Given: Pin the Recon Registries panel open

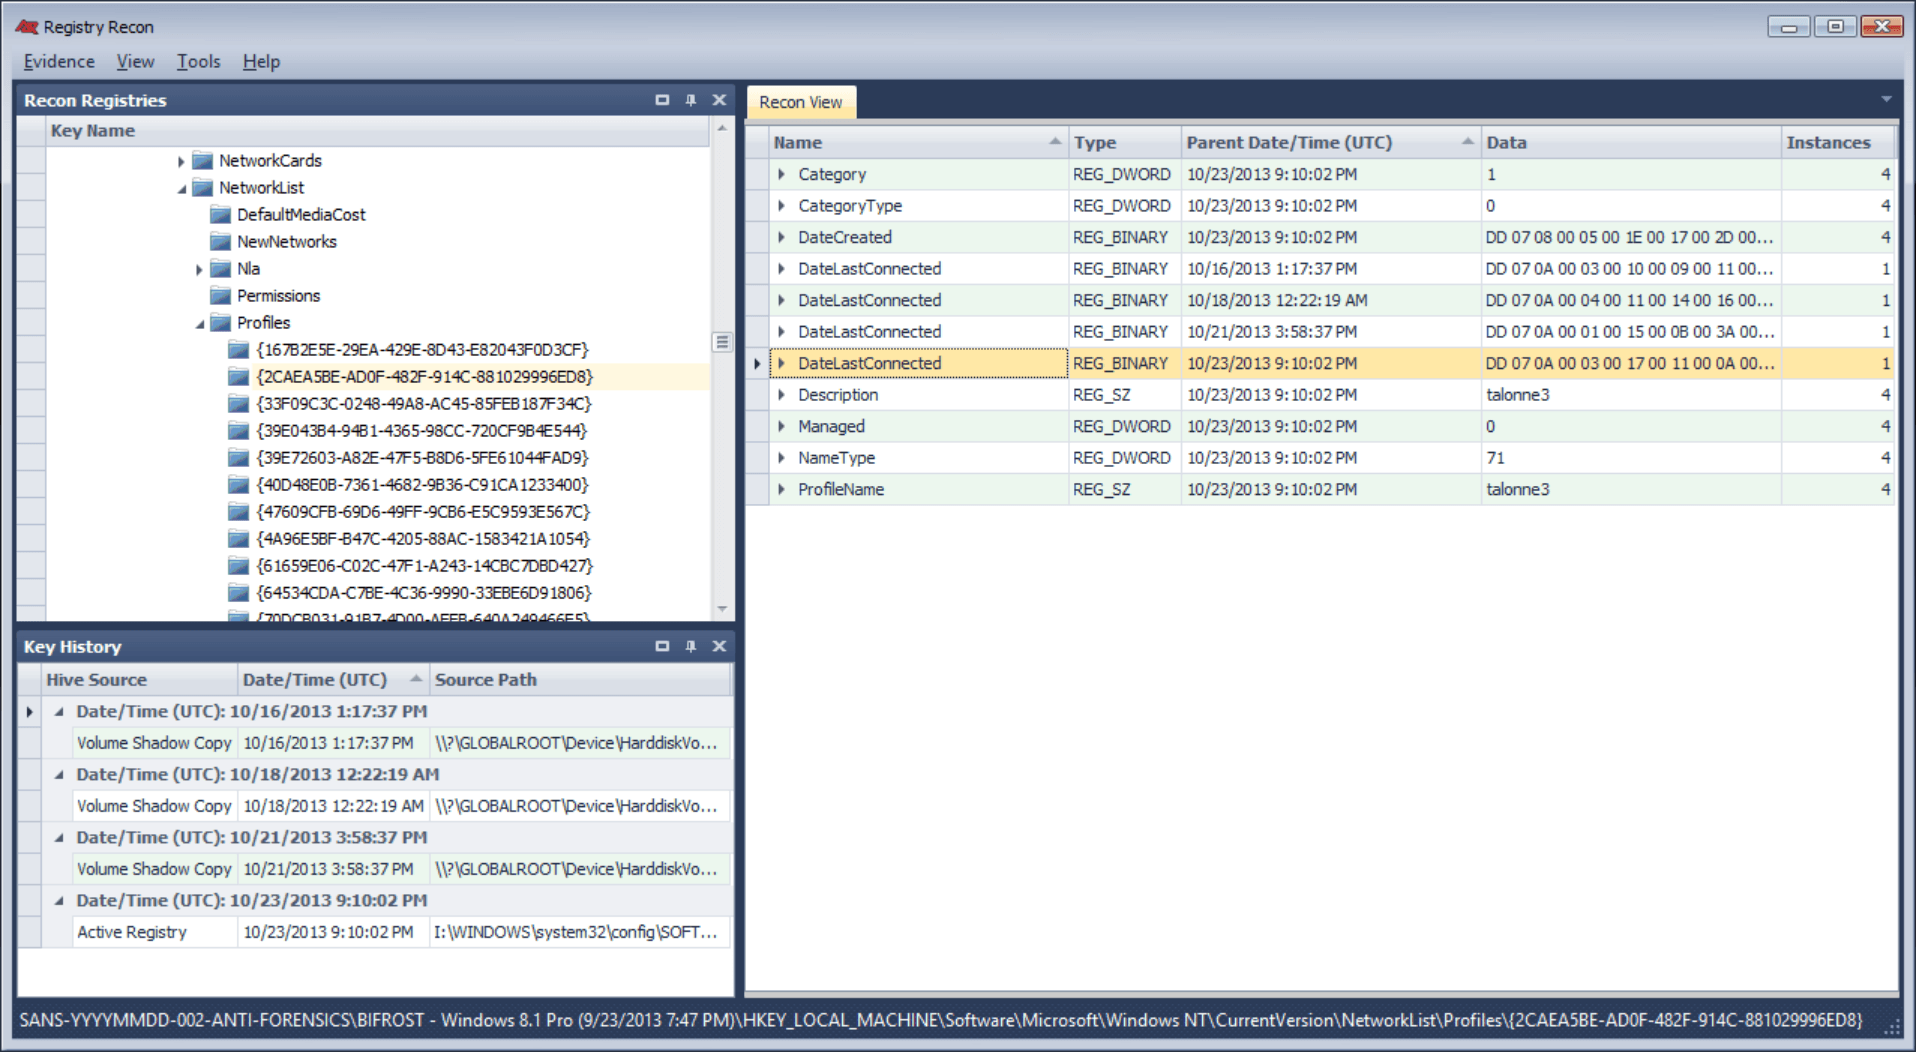Looking at the screenshot, I should (x=690, y=100).
